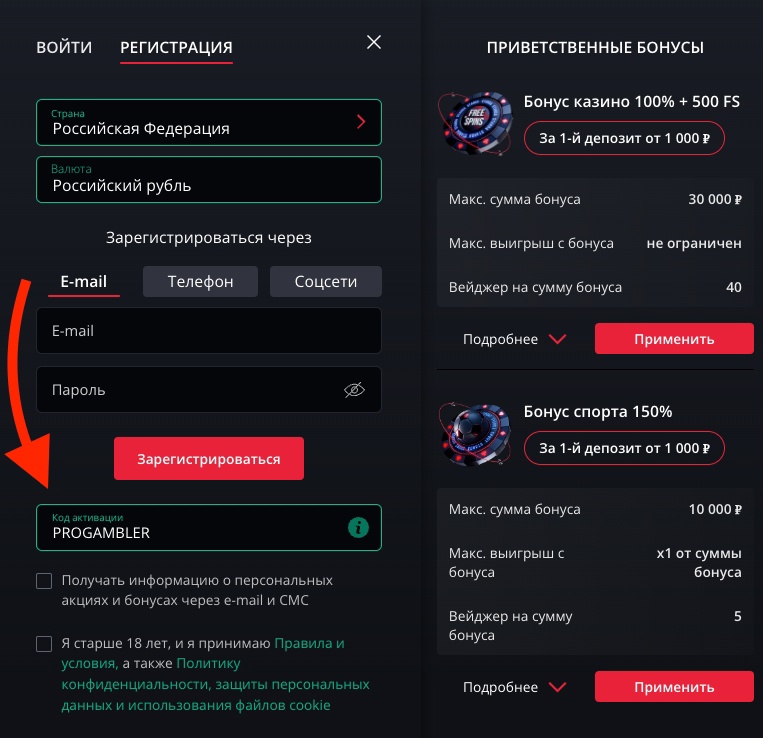Click the Free Spins casino bonus chip icon
Image resolution: width=763 pixels, height=738 pixels.
click(x=474, y=122)
